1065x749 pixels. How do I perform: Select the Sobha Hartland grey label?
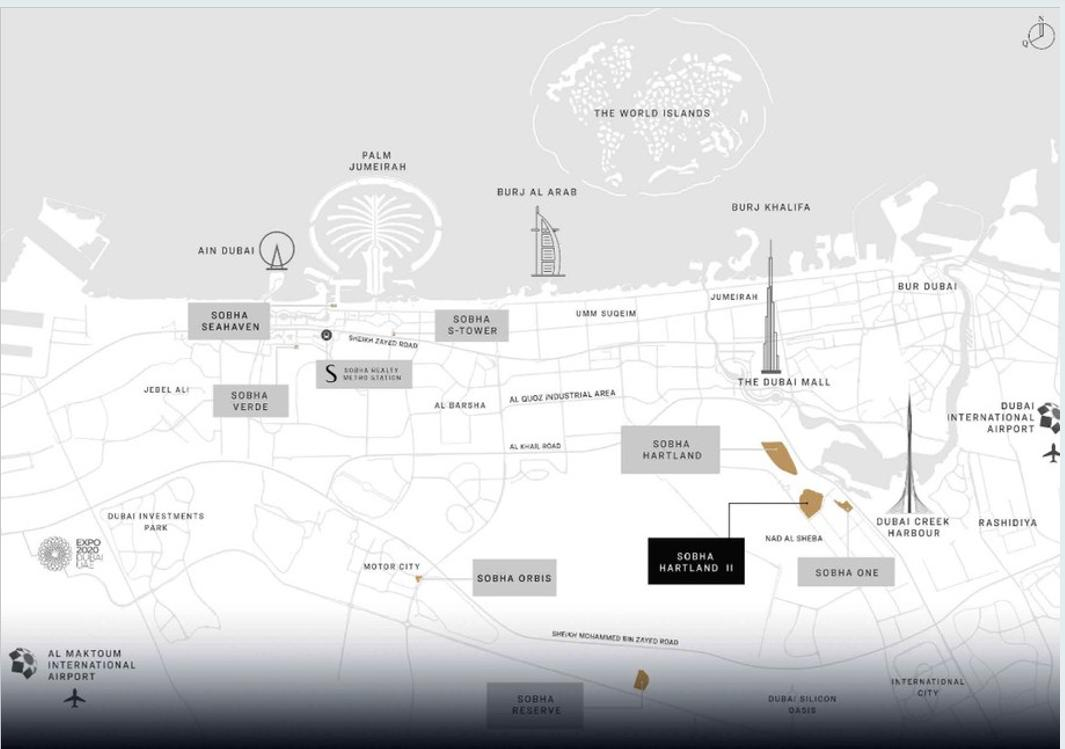coord(670,450)
